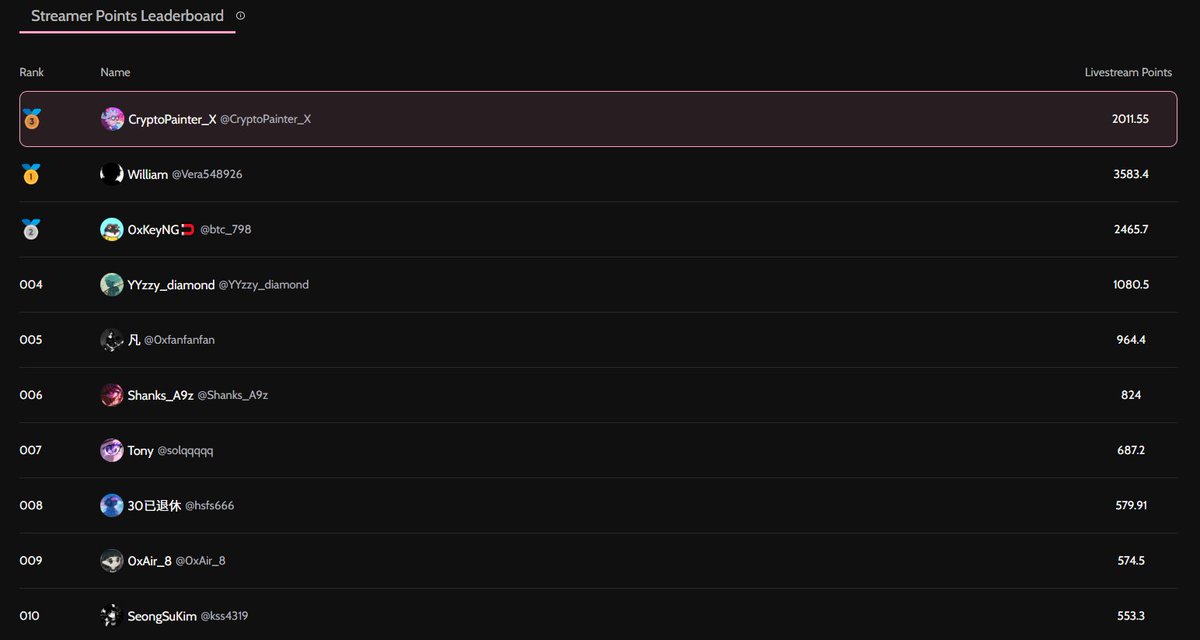This screenshot has height=640, width=1200.
Task: Click the gold rank 1 medal icon
Action: [x=31, y=174]
